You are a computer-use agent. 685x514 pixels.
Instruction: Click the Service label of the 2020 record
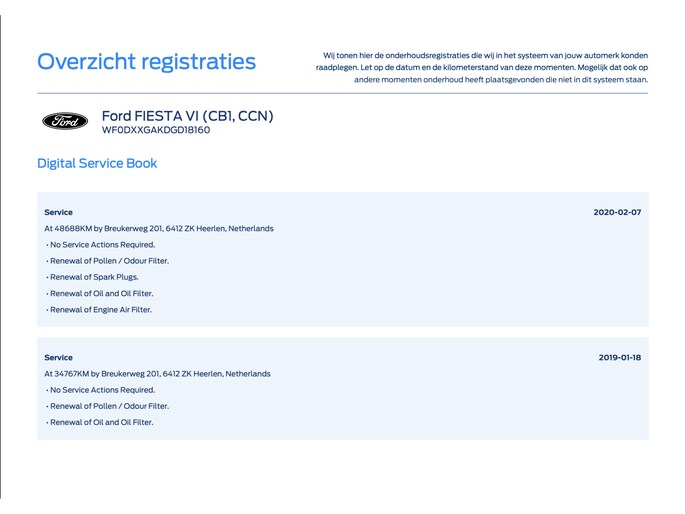click(x=58, y=212)
